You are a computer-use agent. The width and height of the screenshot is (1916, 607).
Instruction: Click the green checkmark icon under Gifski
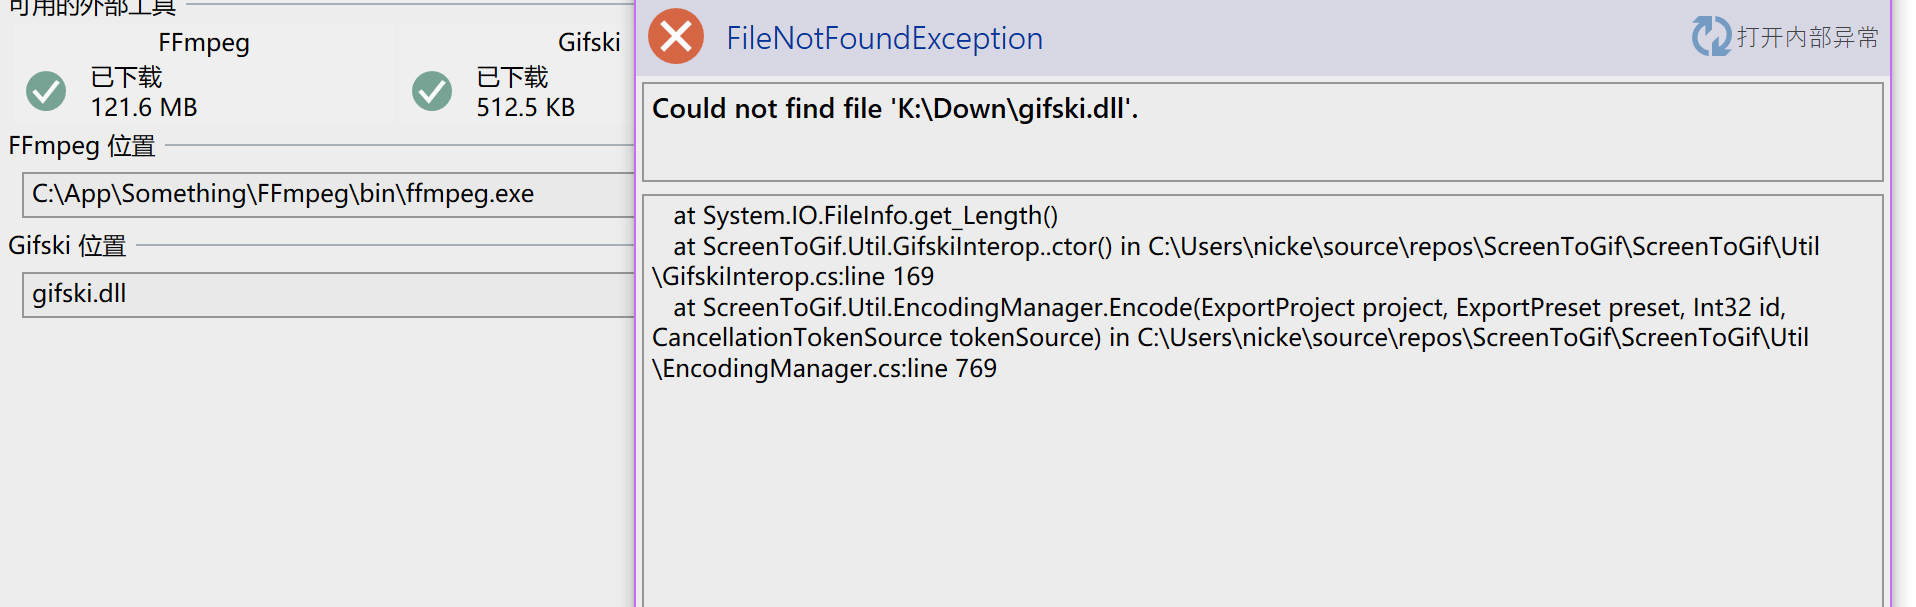point(431,91)
